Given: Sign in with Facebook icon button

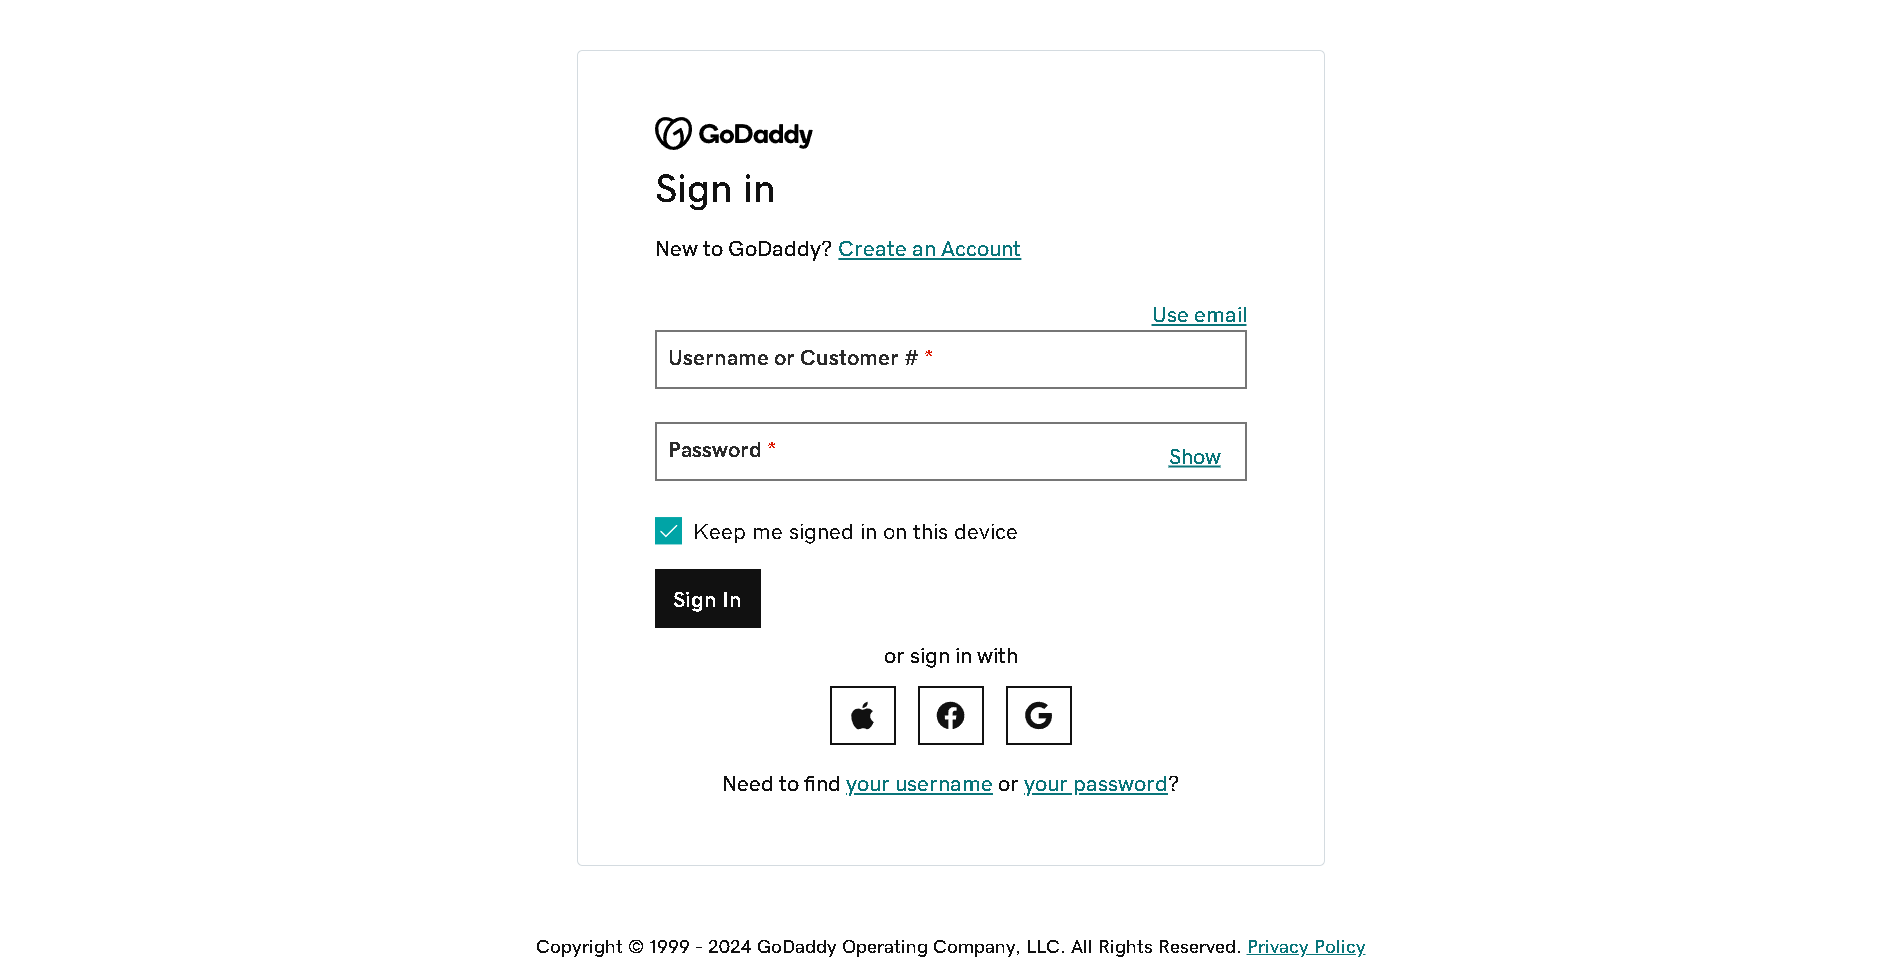Looking at the screenshot, I should click(951, 715).
